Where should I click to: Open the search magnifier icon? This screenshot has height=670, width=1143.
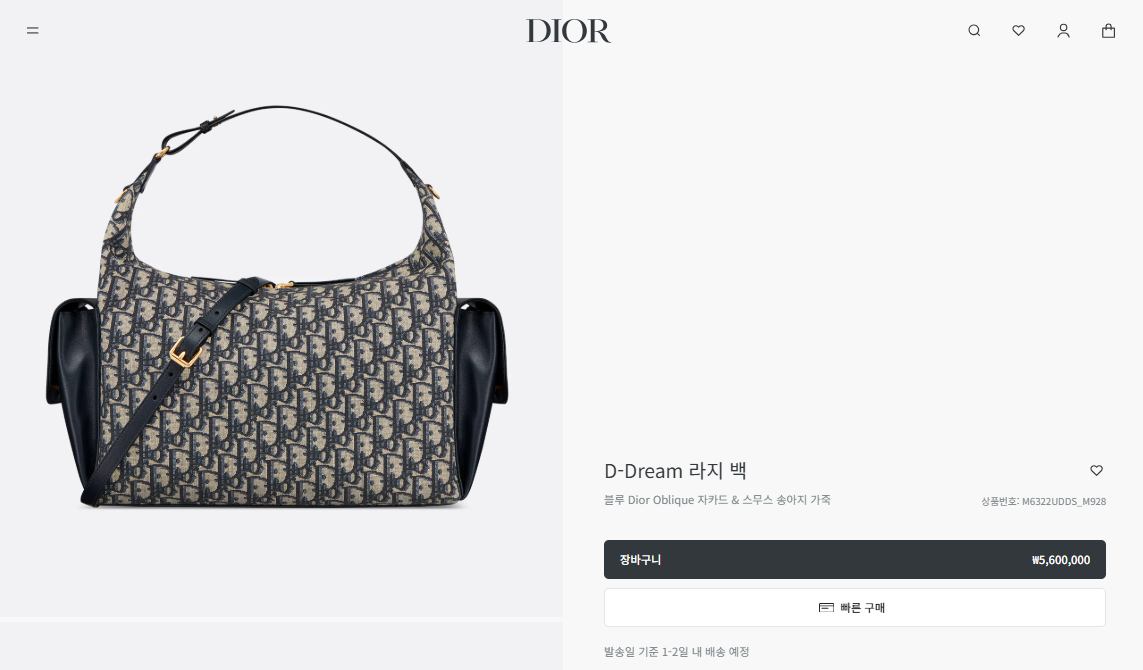point(974,31)
